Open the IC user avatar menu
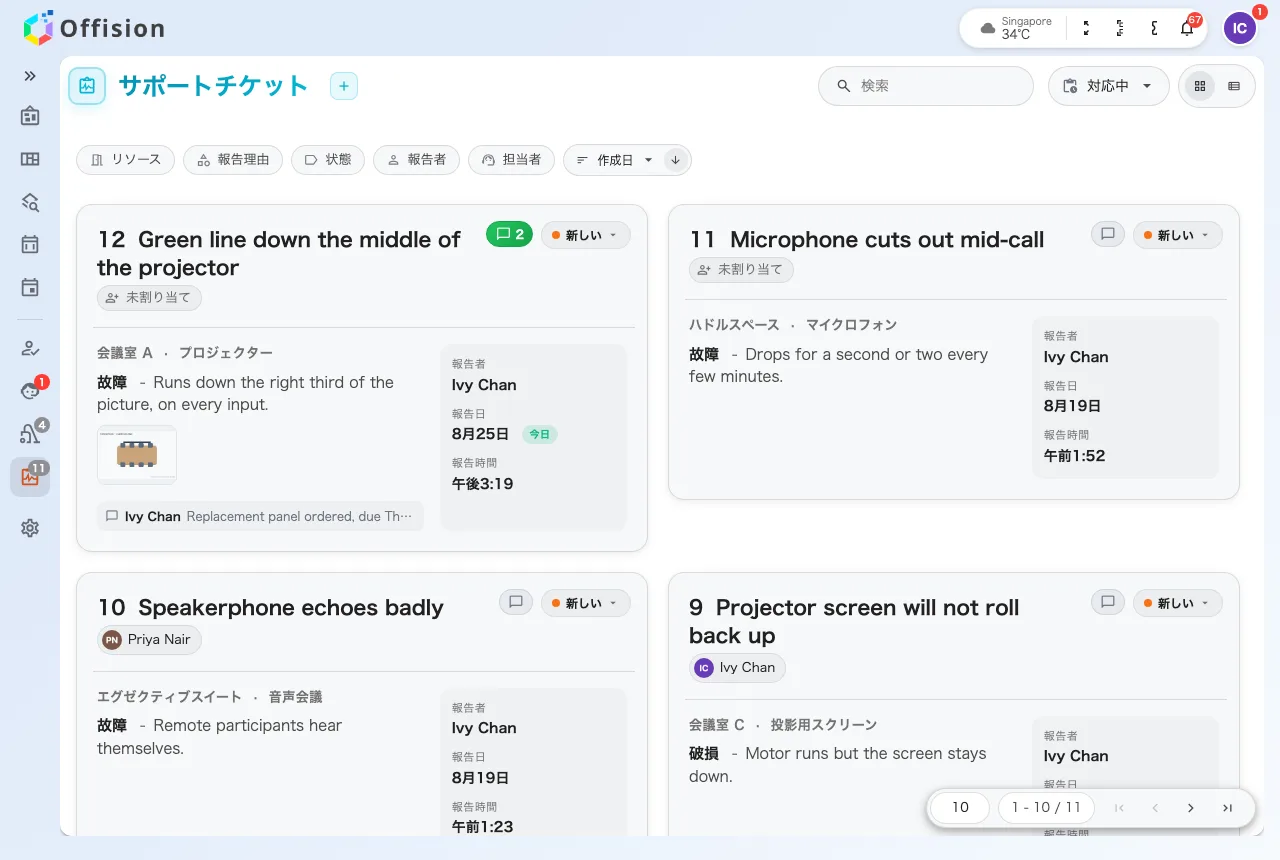Viewport: 1280px width, 860px height. [1240, 28]
